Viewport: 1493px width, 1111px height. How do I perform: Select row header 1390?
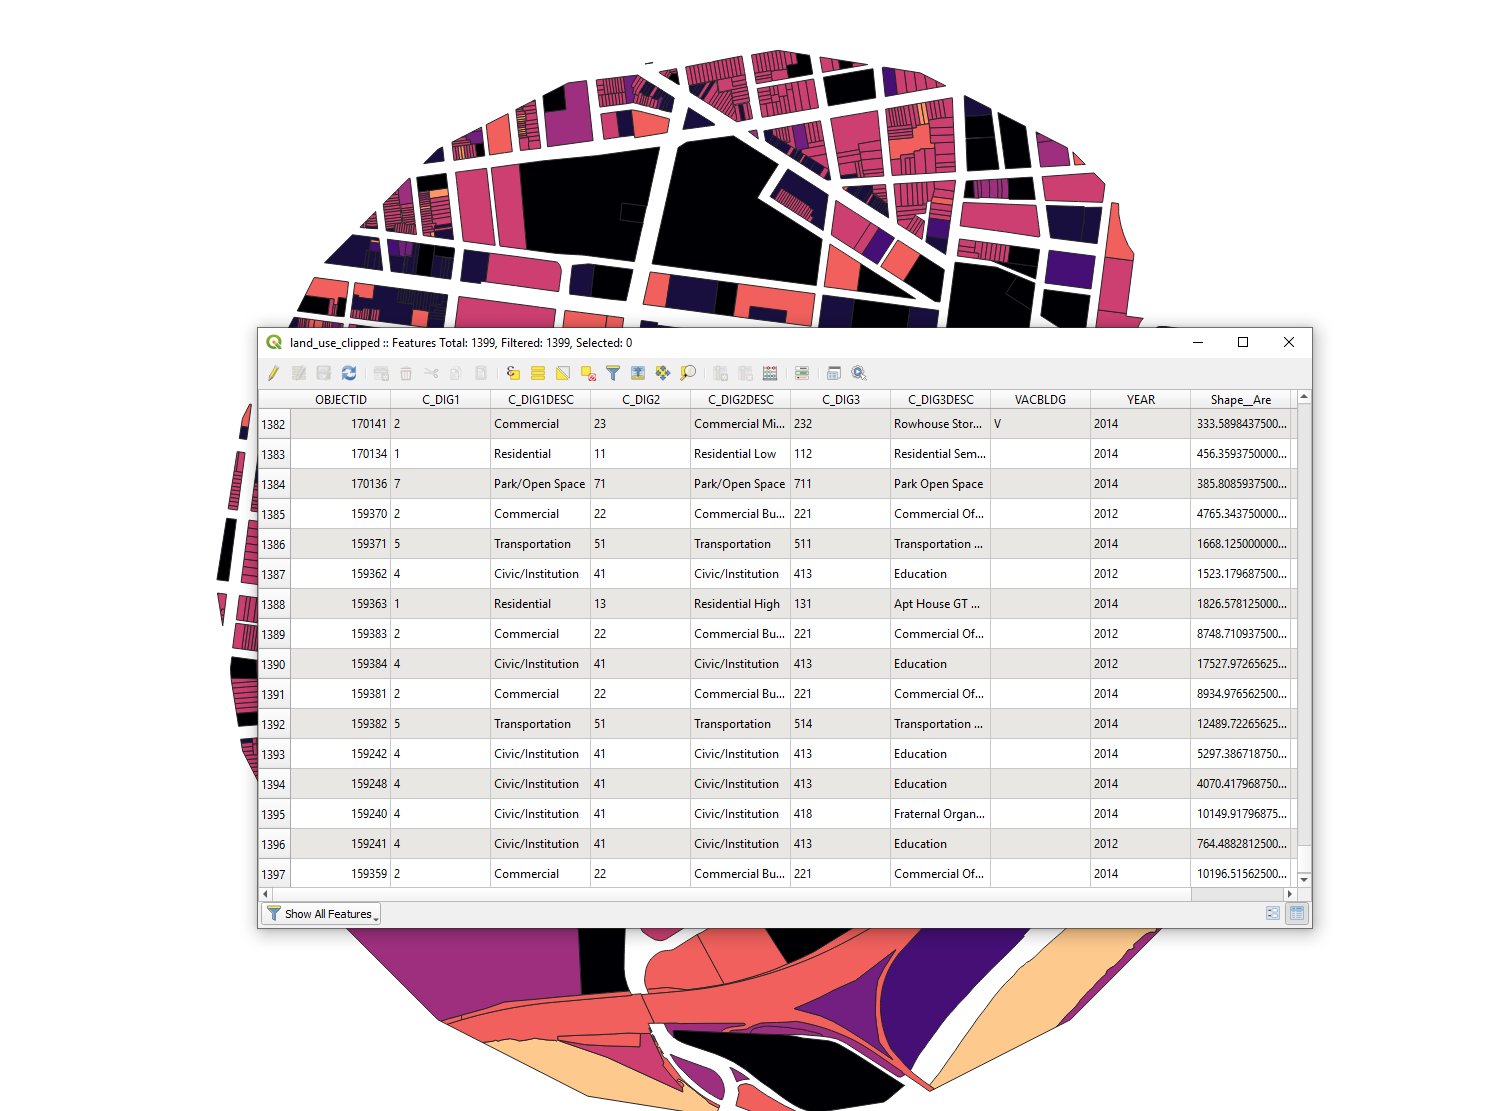pyautogui.click(x=273, y=664)
